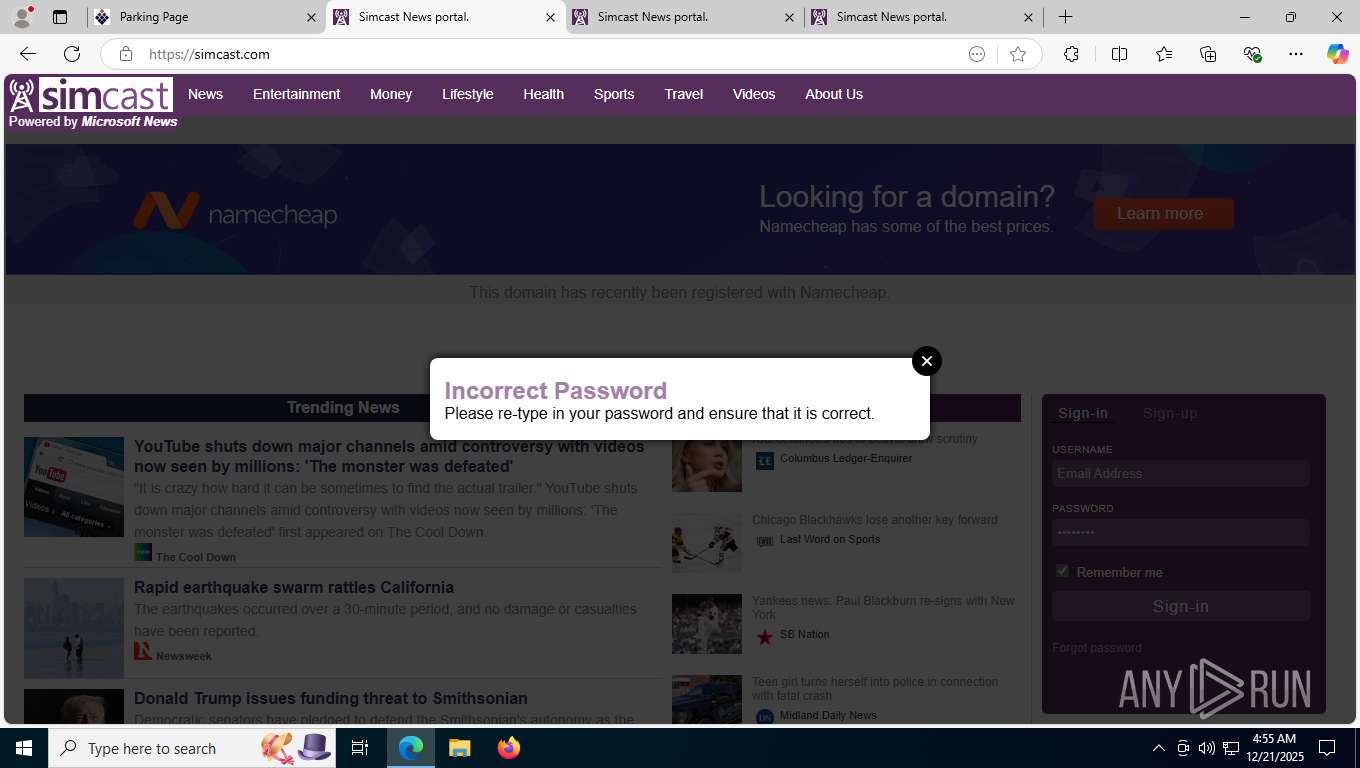Open tab actions menu
Screen dimensions: 1360x768
tap(60, 17)
